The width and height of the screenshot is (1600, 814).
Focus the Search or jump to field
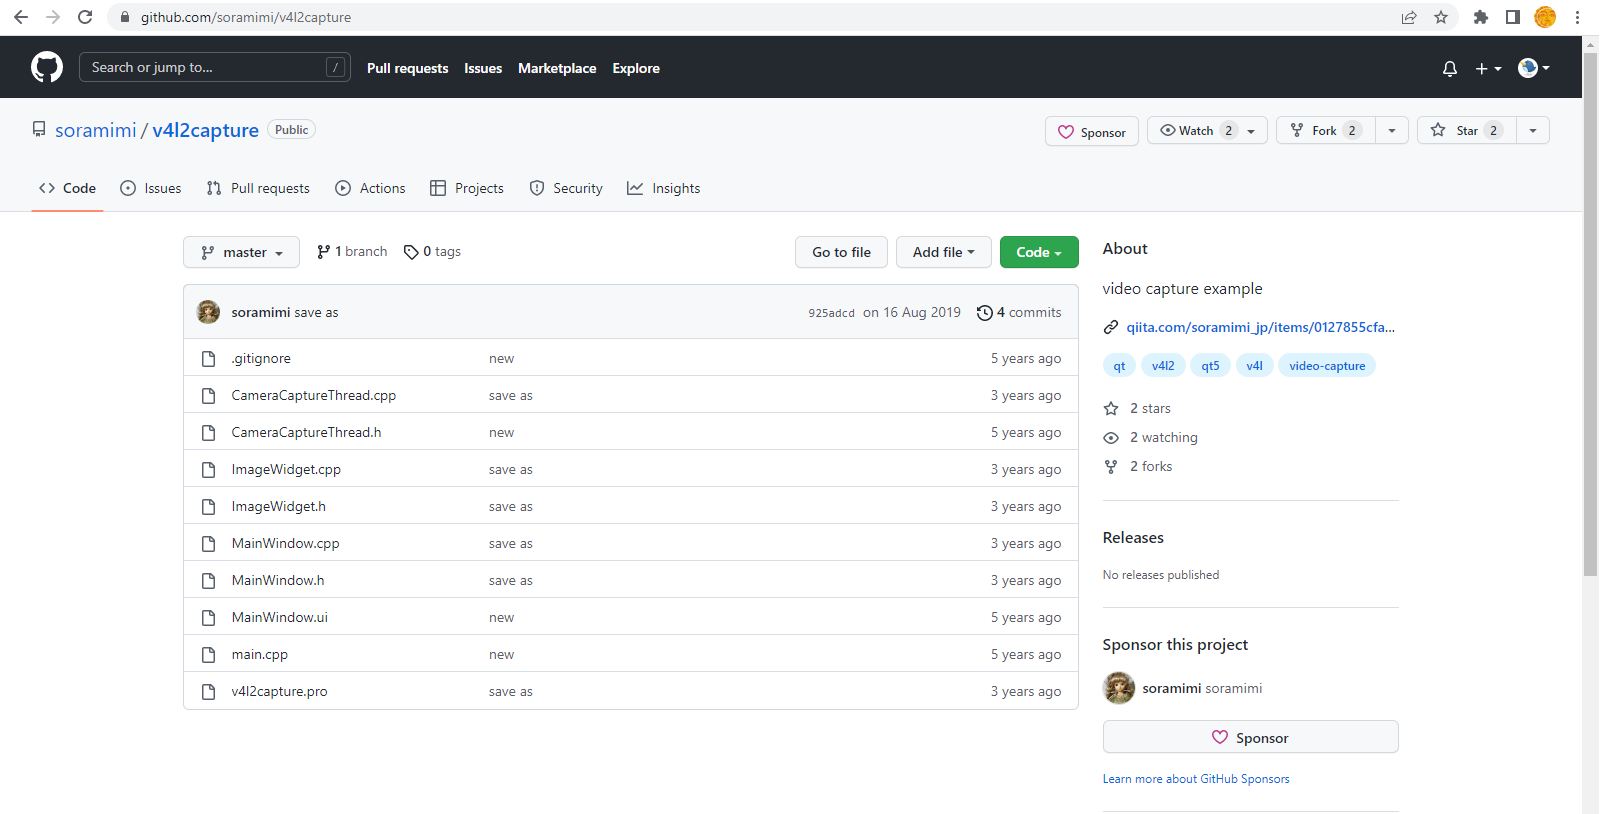[215, 67]
